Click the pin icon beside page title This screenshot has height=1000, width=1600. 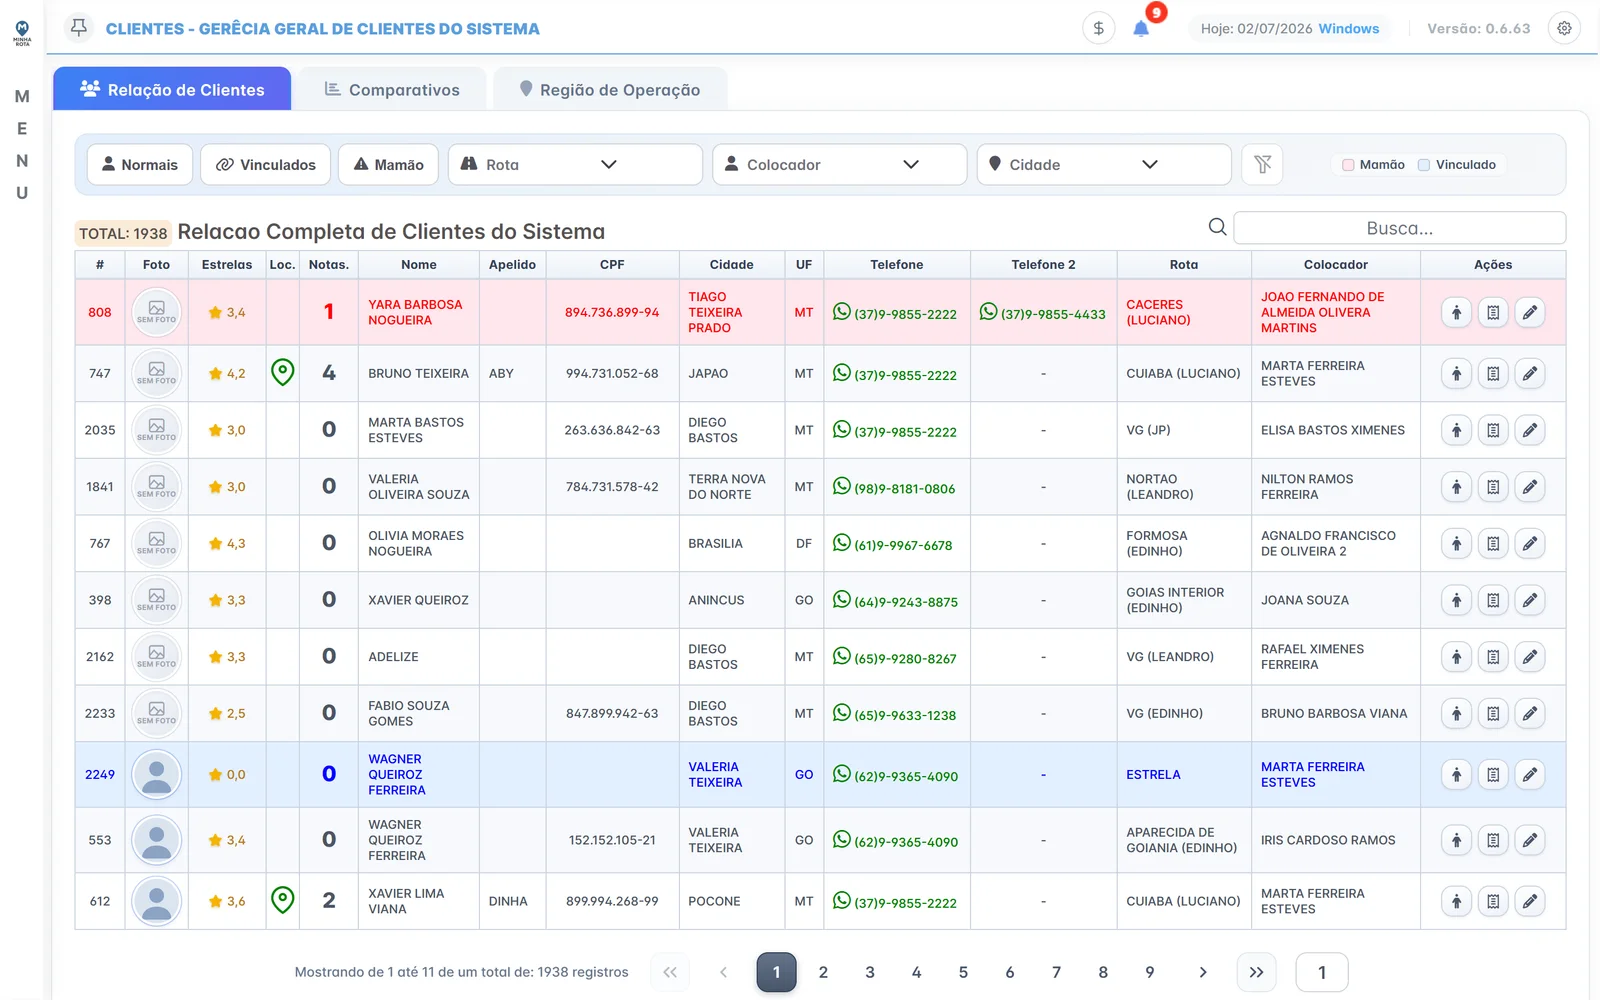coord(79,28)
